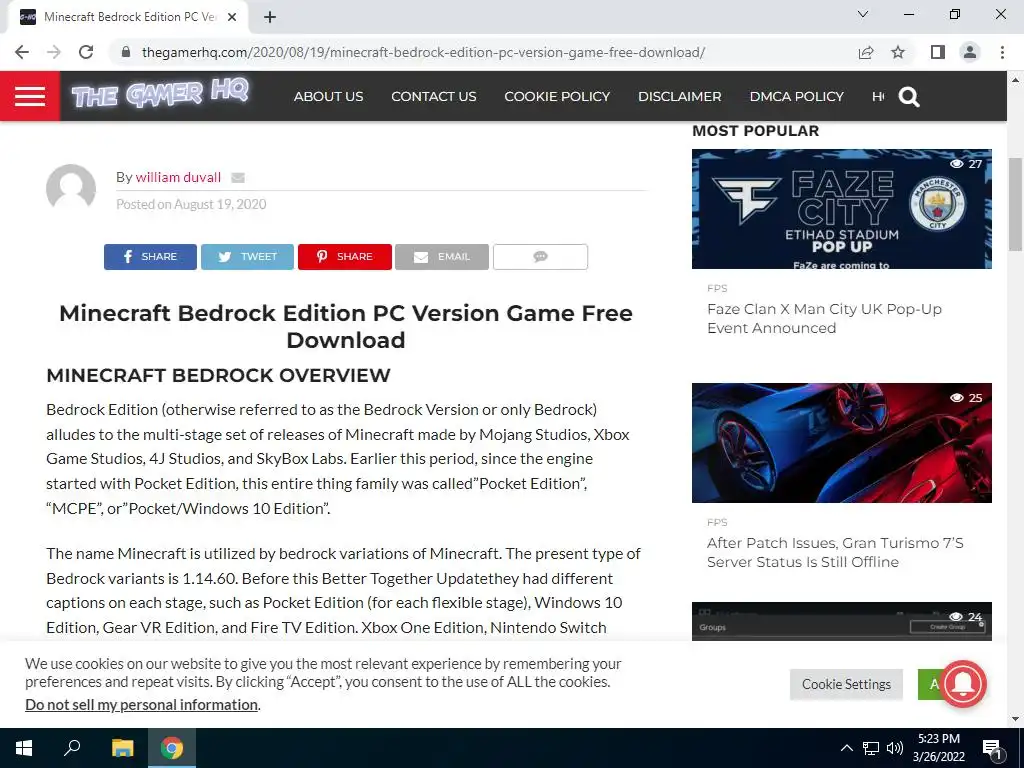Open DMCA Policy menu item

pyautogui.click(x=797, y=97)
